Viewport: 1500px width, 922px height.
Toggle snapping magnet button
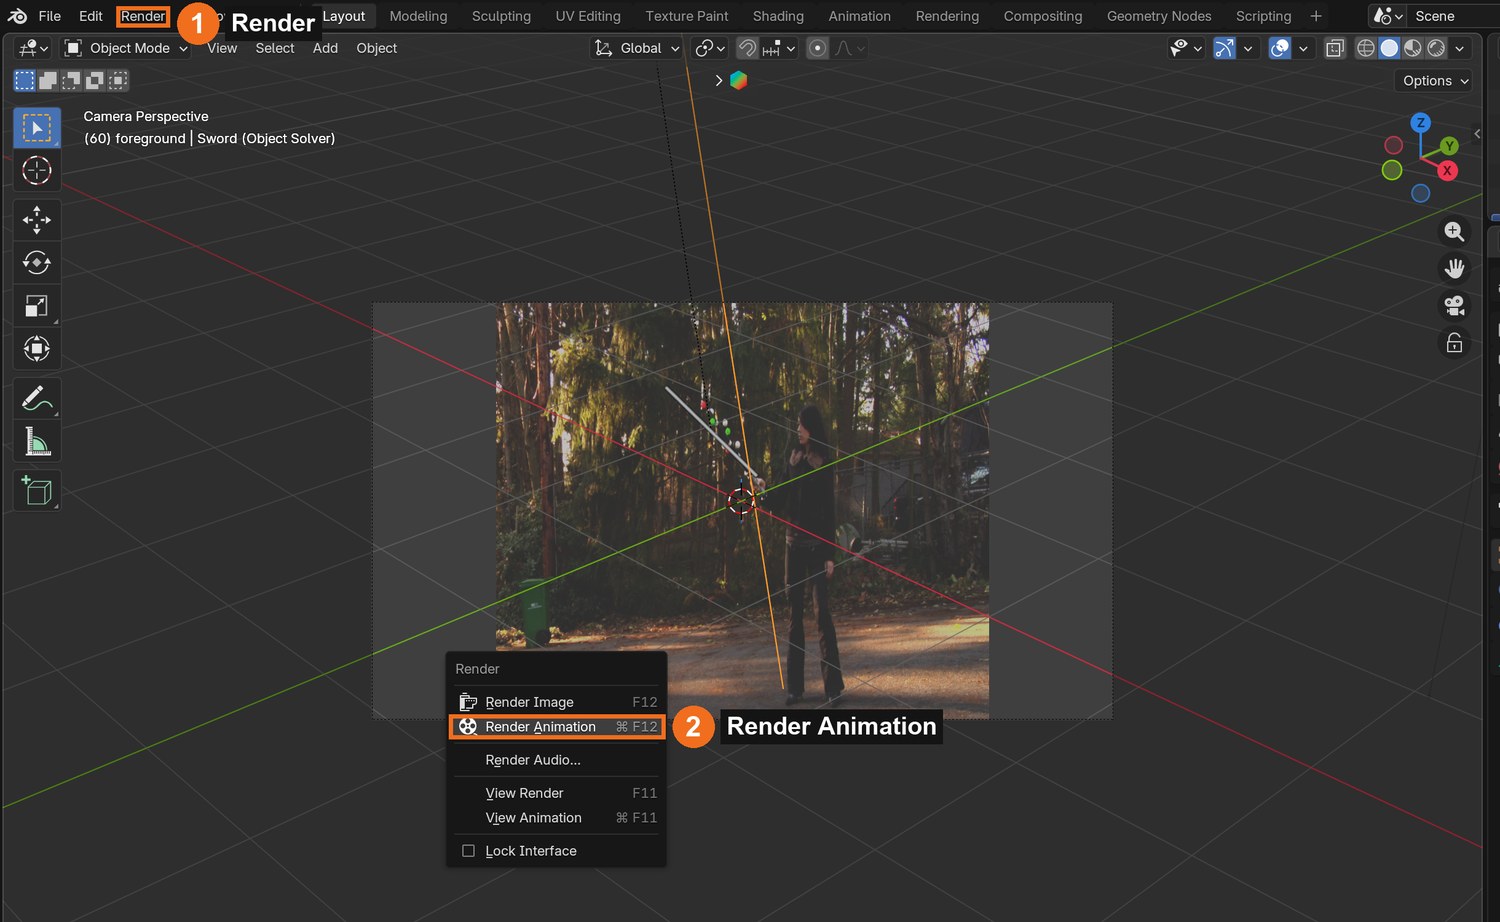click(747, 48)
